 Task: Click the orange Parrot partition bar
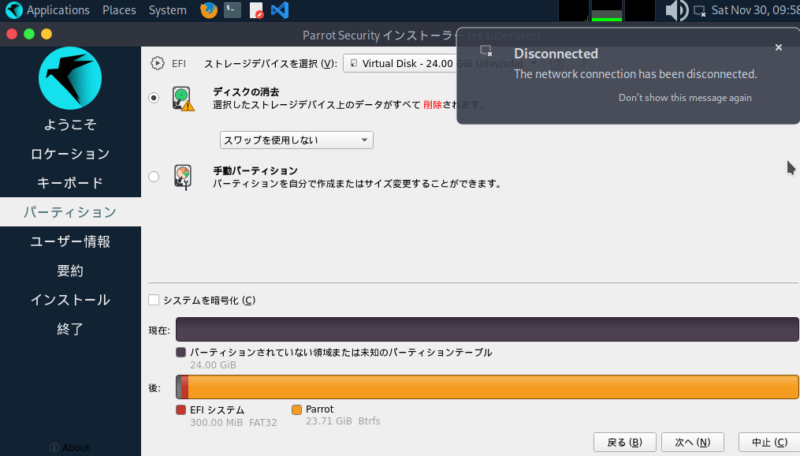pyautogui.click(x=490, y=387)
